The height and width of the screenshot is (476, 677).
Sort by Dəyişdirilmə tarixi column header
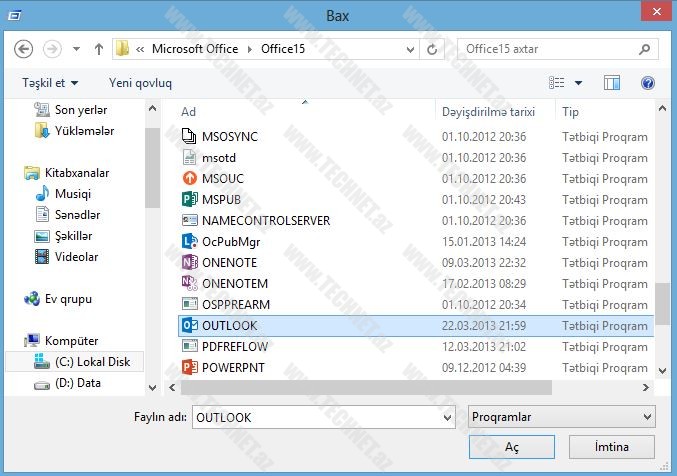coord(489,112)
